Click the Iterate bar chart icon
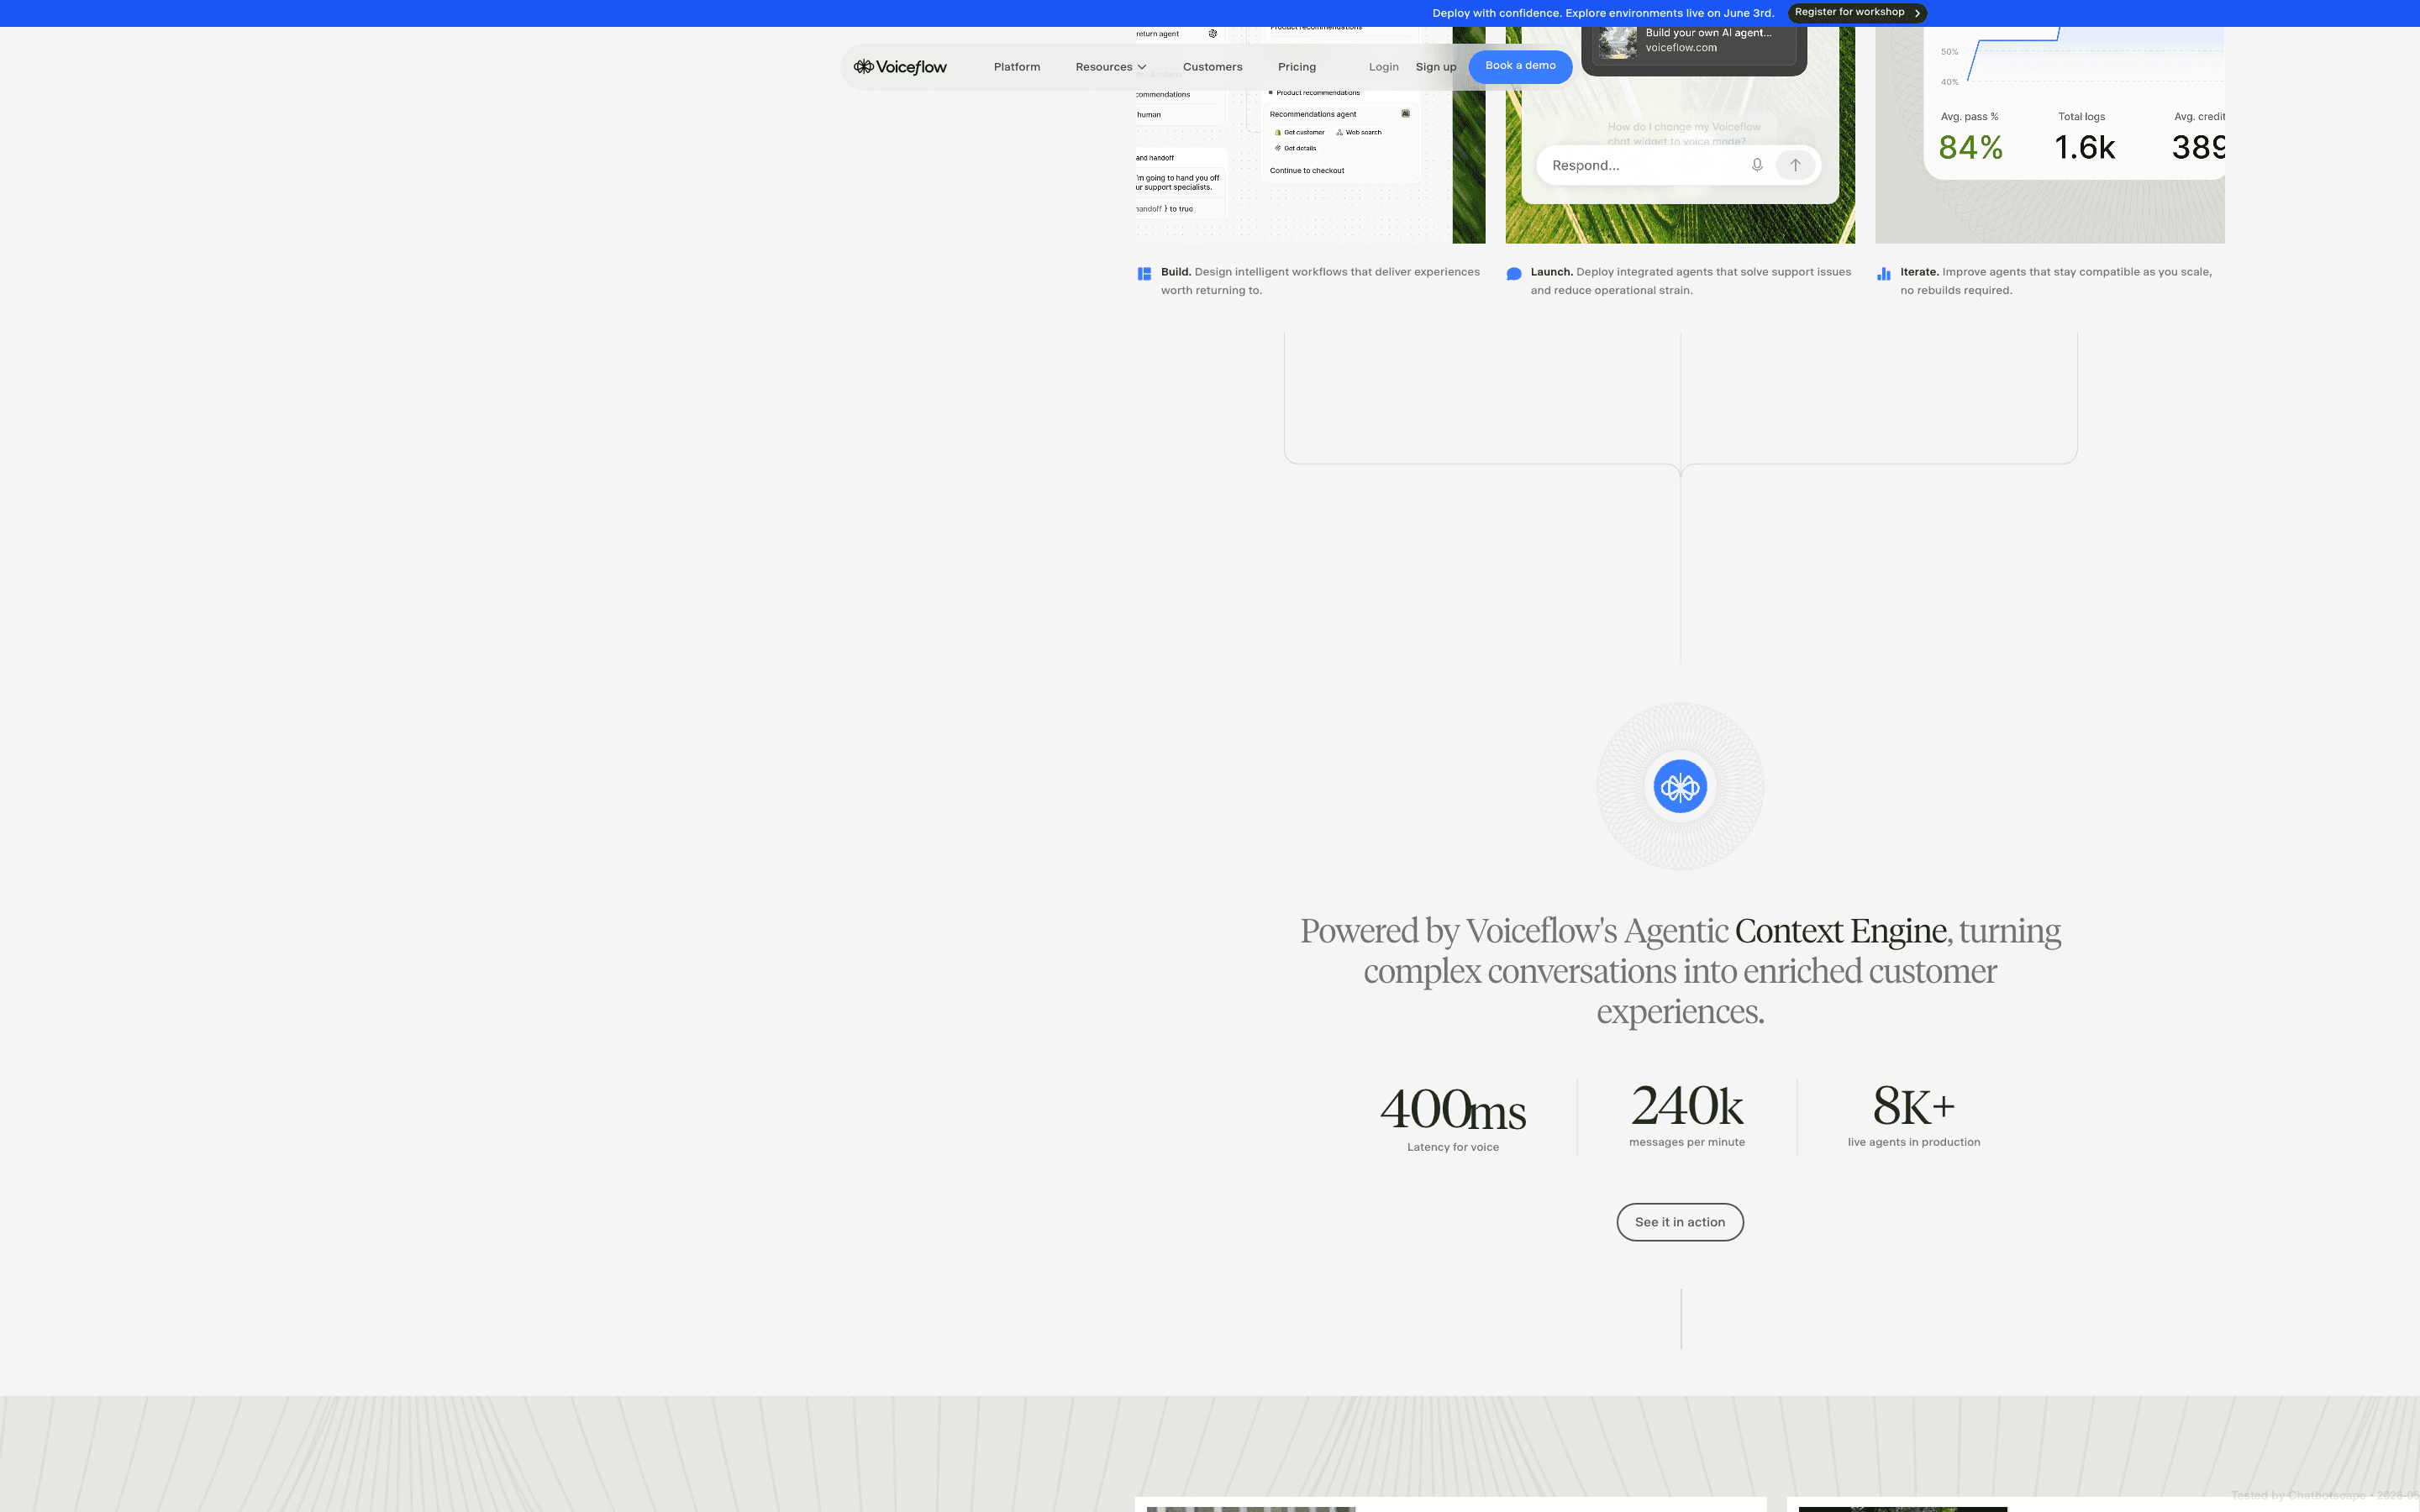2420x1512 pixels. coord(1884,274)
